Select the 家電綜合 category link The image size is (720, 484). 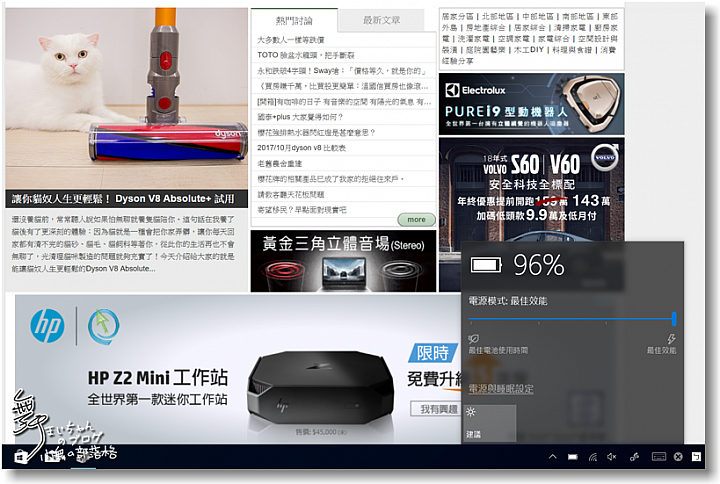(x=554, y=39)
